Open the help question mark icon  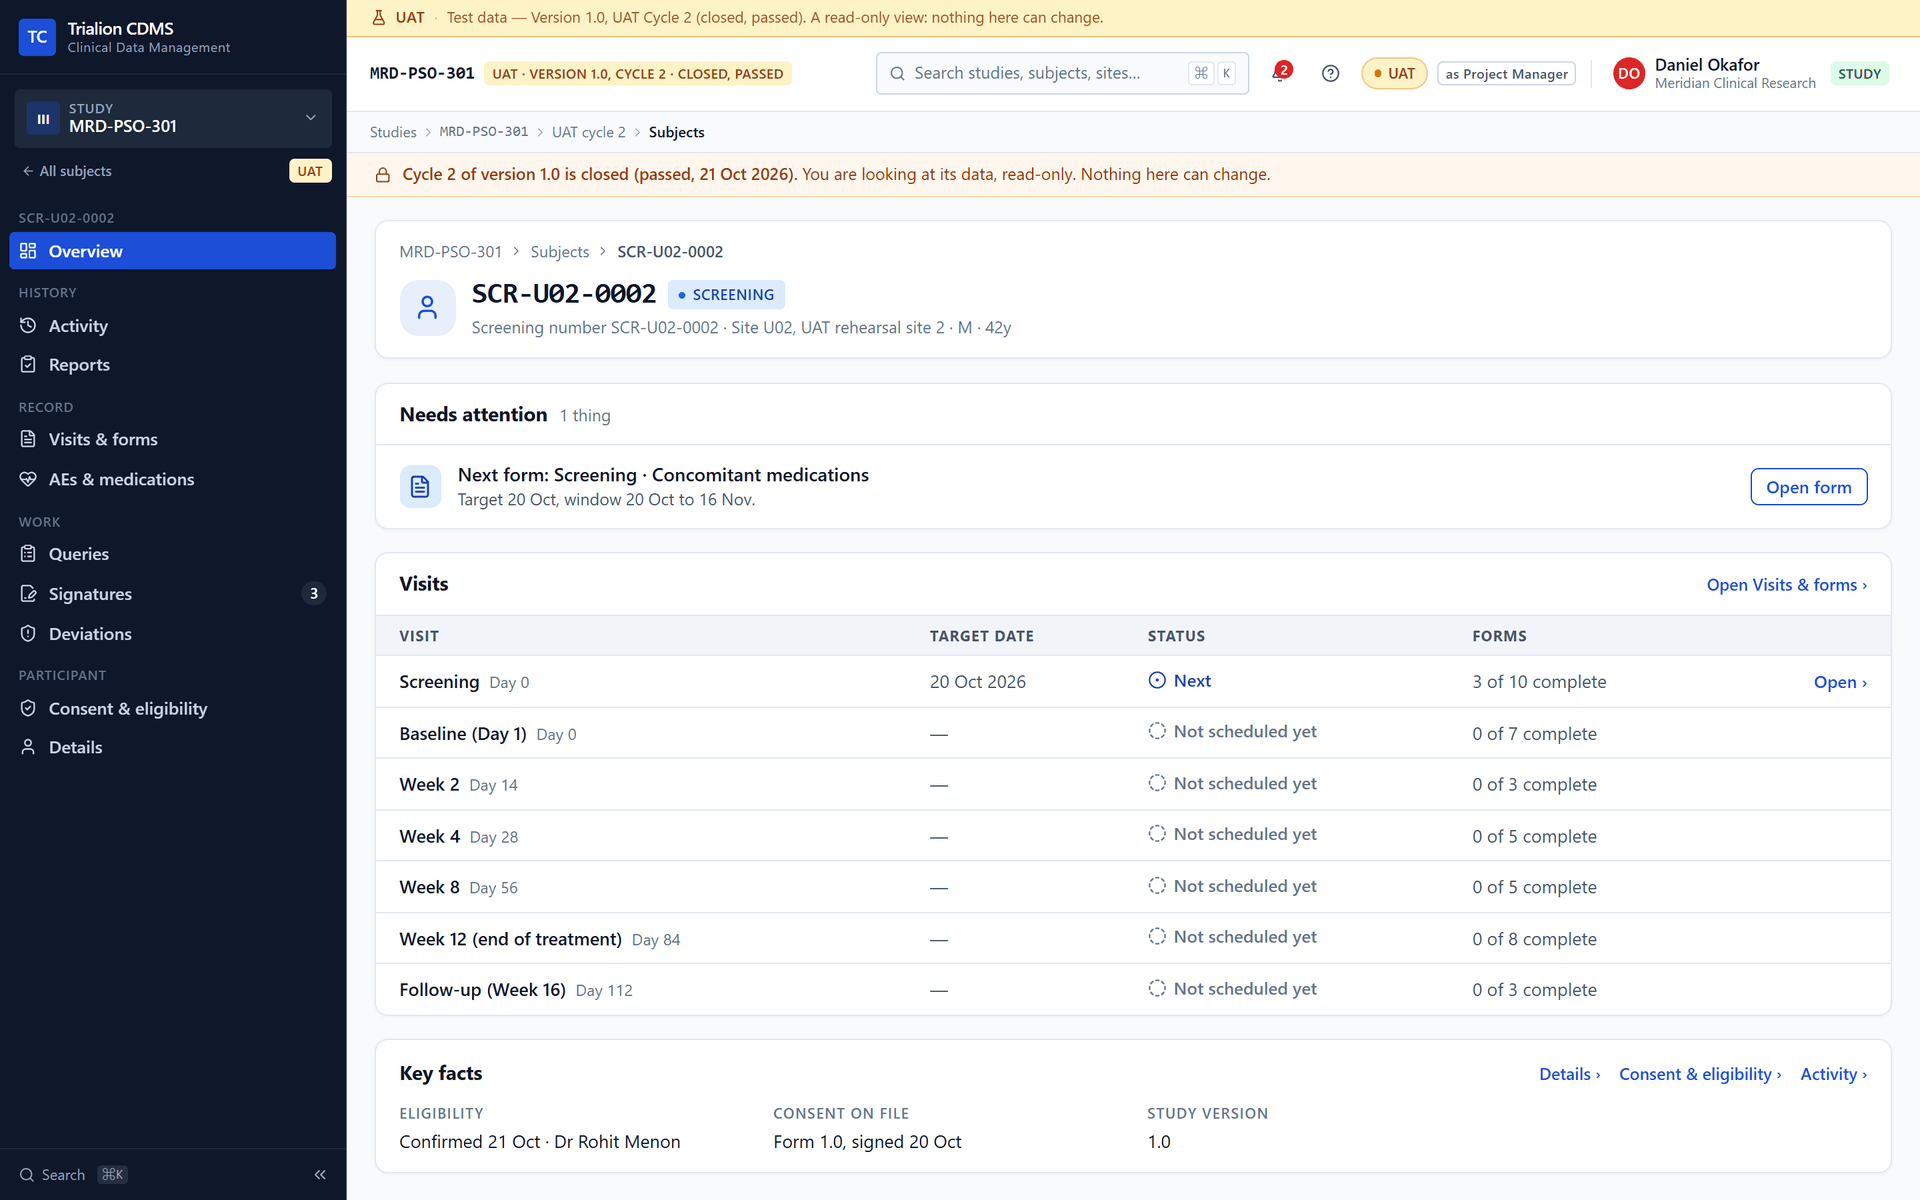[1330, 73]
